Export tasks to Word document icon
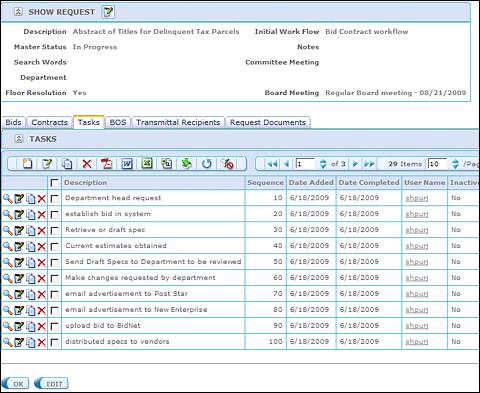The height and width of the screenshot is (393, 480). click(127, 164)
